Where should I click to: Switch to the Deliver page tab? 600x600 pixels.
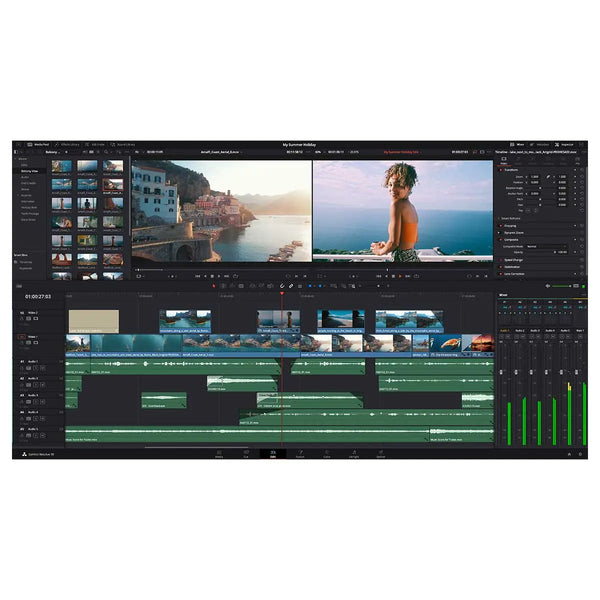(x=381, y=454)
